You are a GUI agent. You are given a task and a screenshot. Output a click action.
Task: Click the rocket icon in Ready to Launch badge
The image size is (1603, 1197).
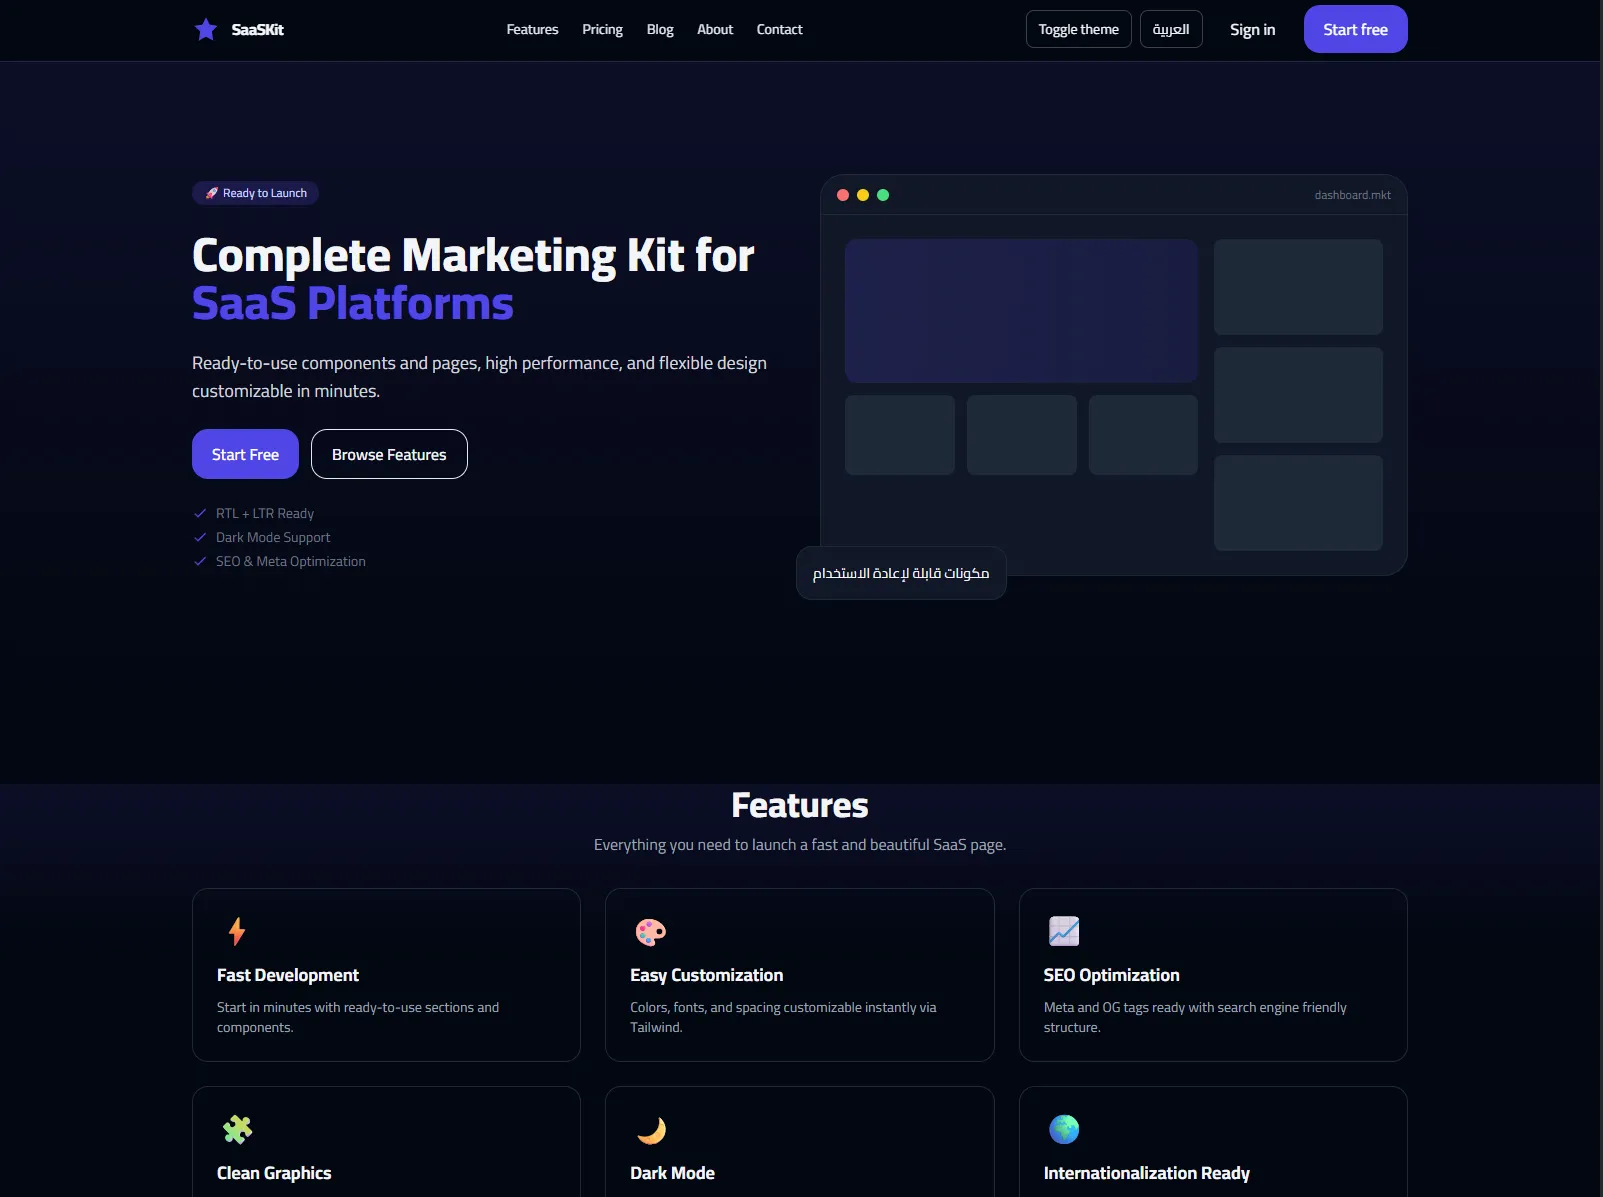click(x=211, y=192)
